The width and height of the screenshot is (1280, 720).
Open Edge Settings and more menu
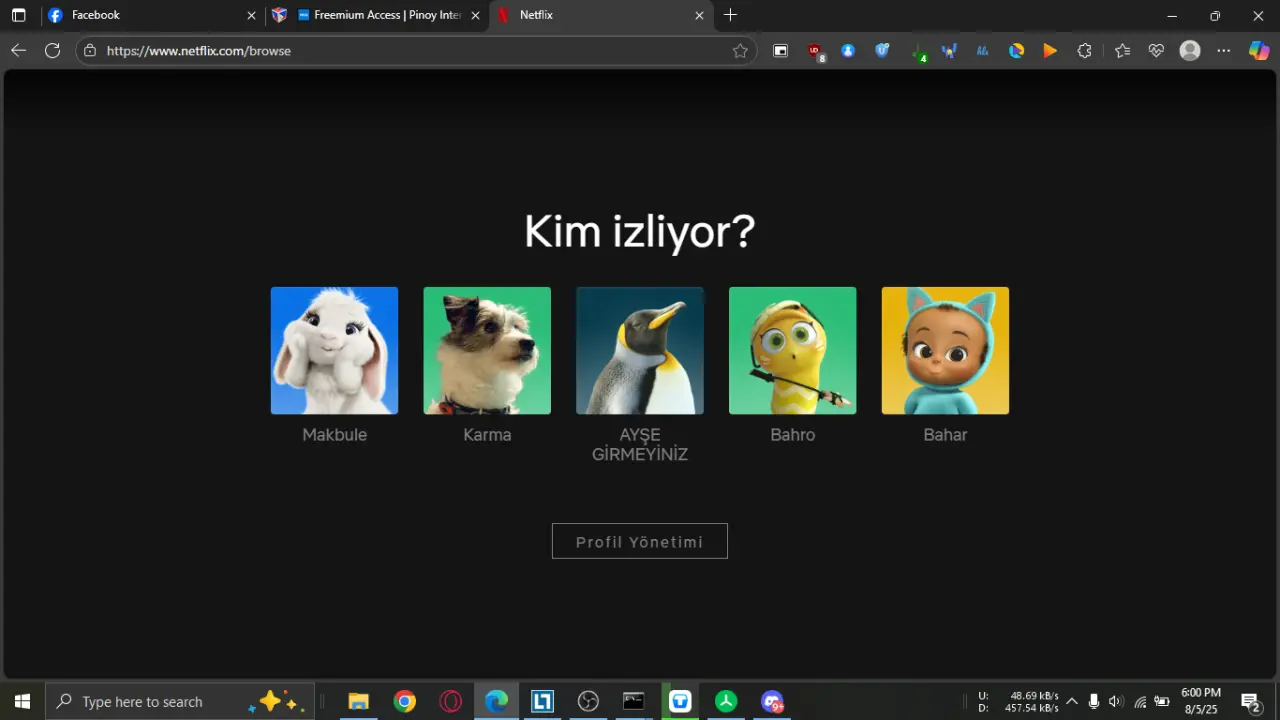click(1224, 51)
